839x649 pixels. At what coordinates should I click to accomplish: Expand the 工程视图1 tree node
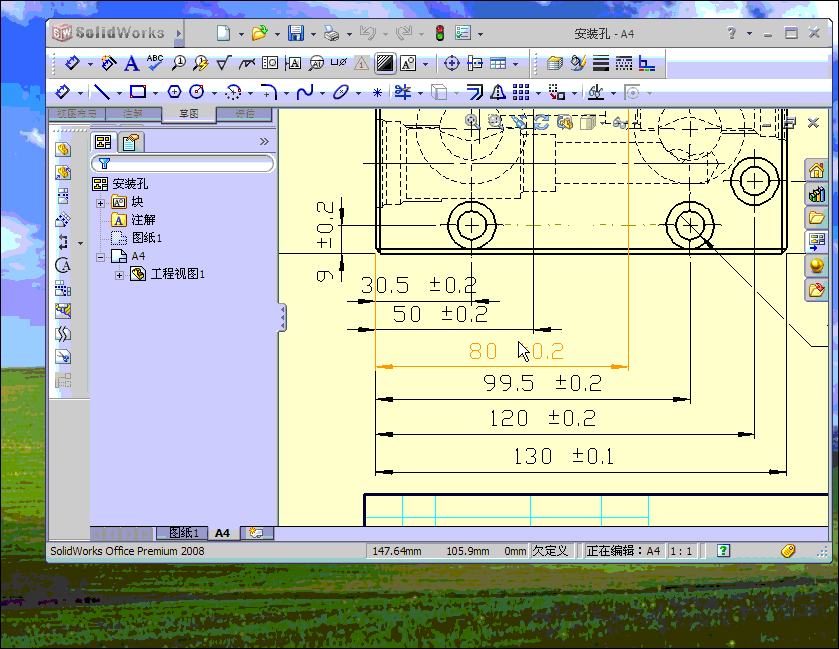tap(119, 275)
